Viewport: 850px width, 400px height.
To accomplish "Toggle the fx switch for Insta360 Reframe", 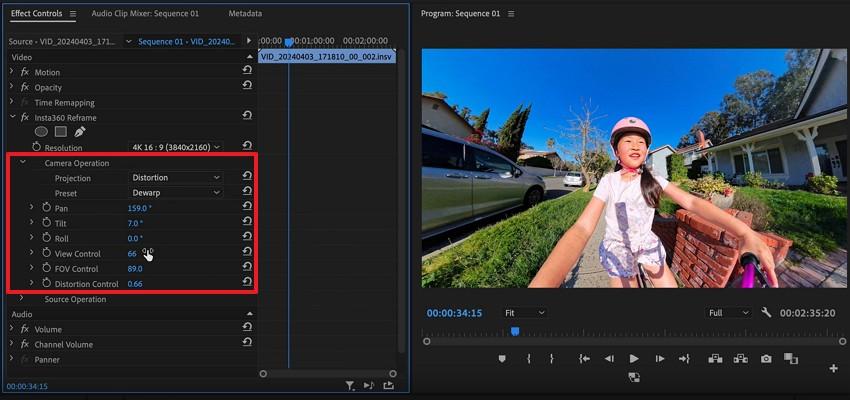I will click(25, 118).
